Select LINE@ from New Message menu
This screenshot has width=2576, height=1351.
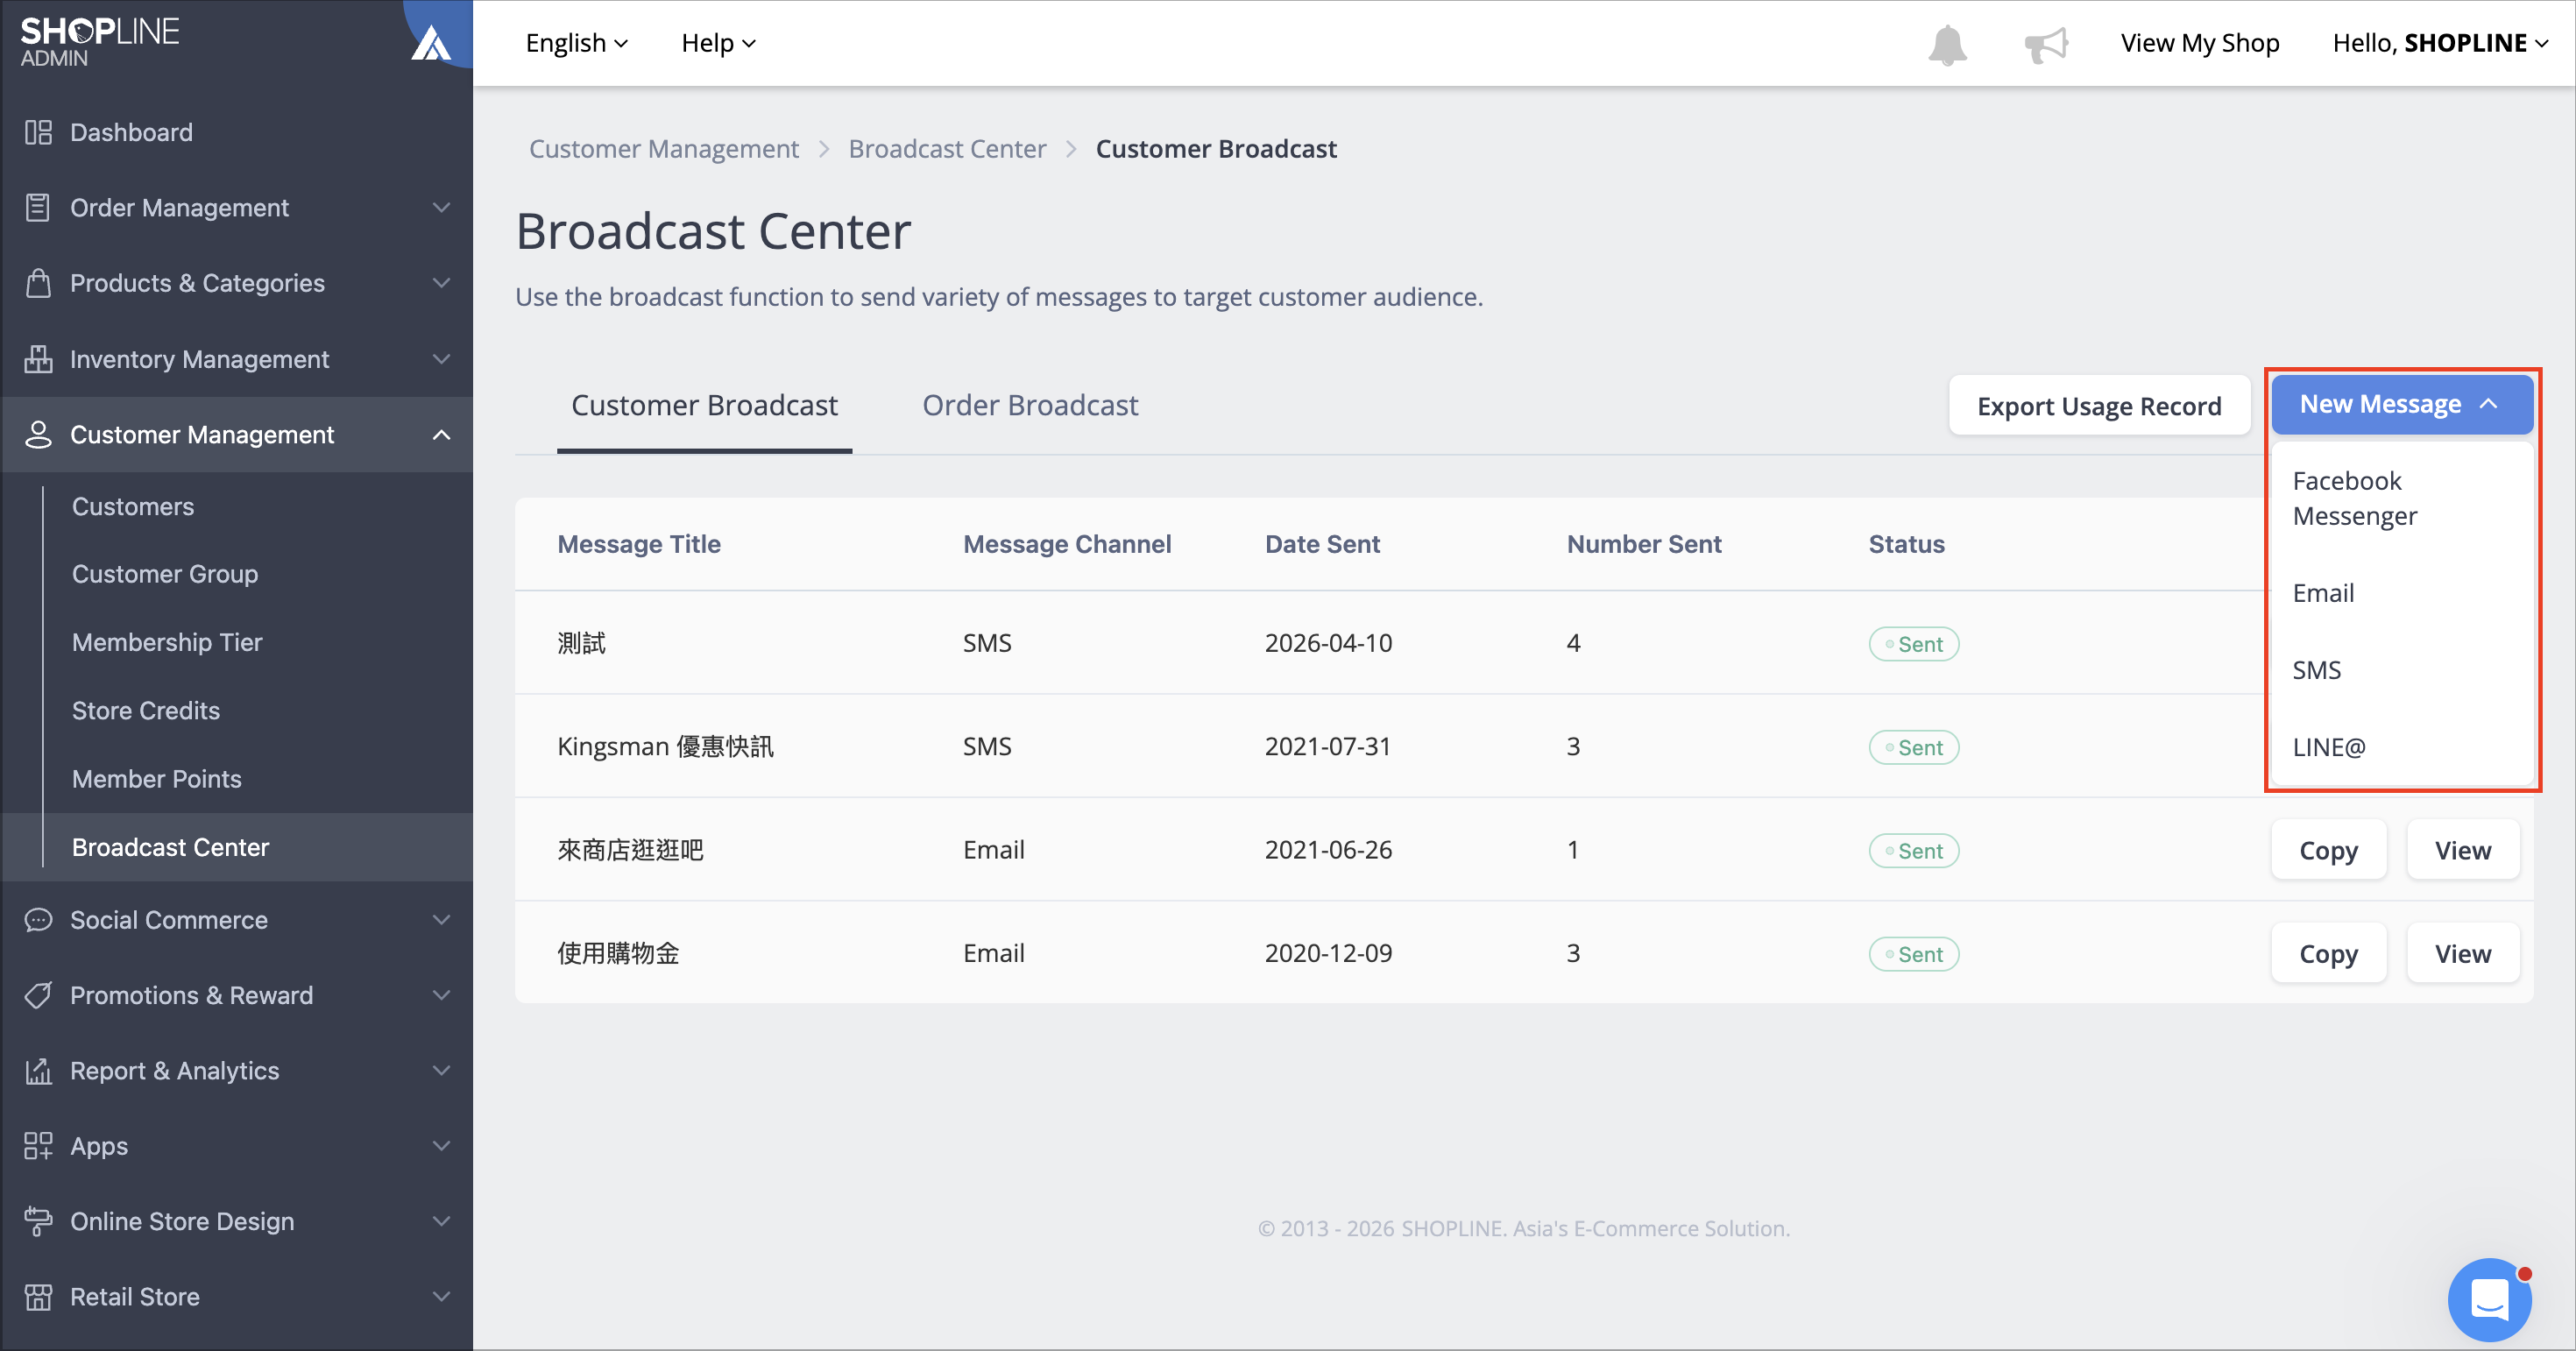[x=2402, y=747]
